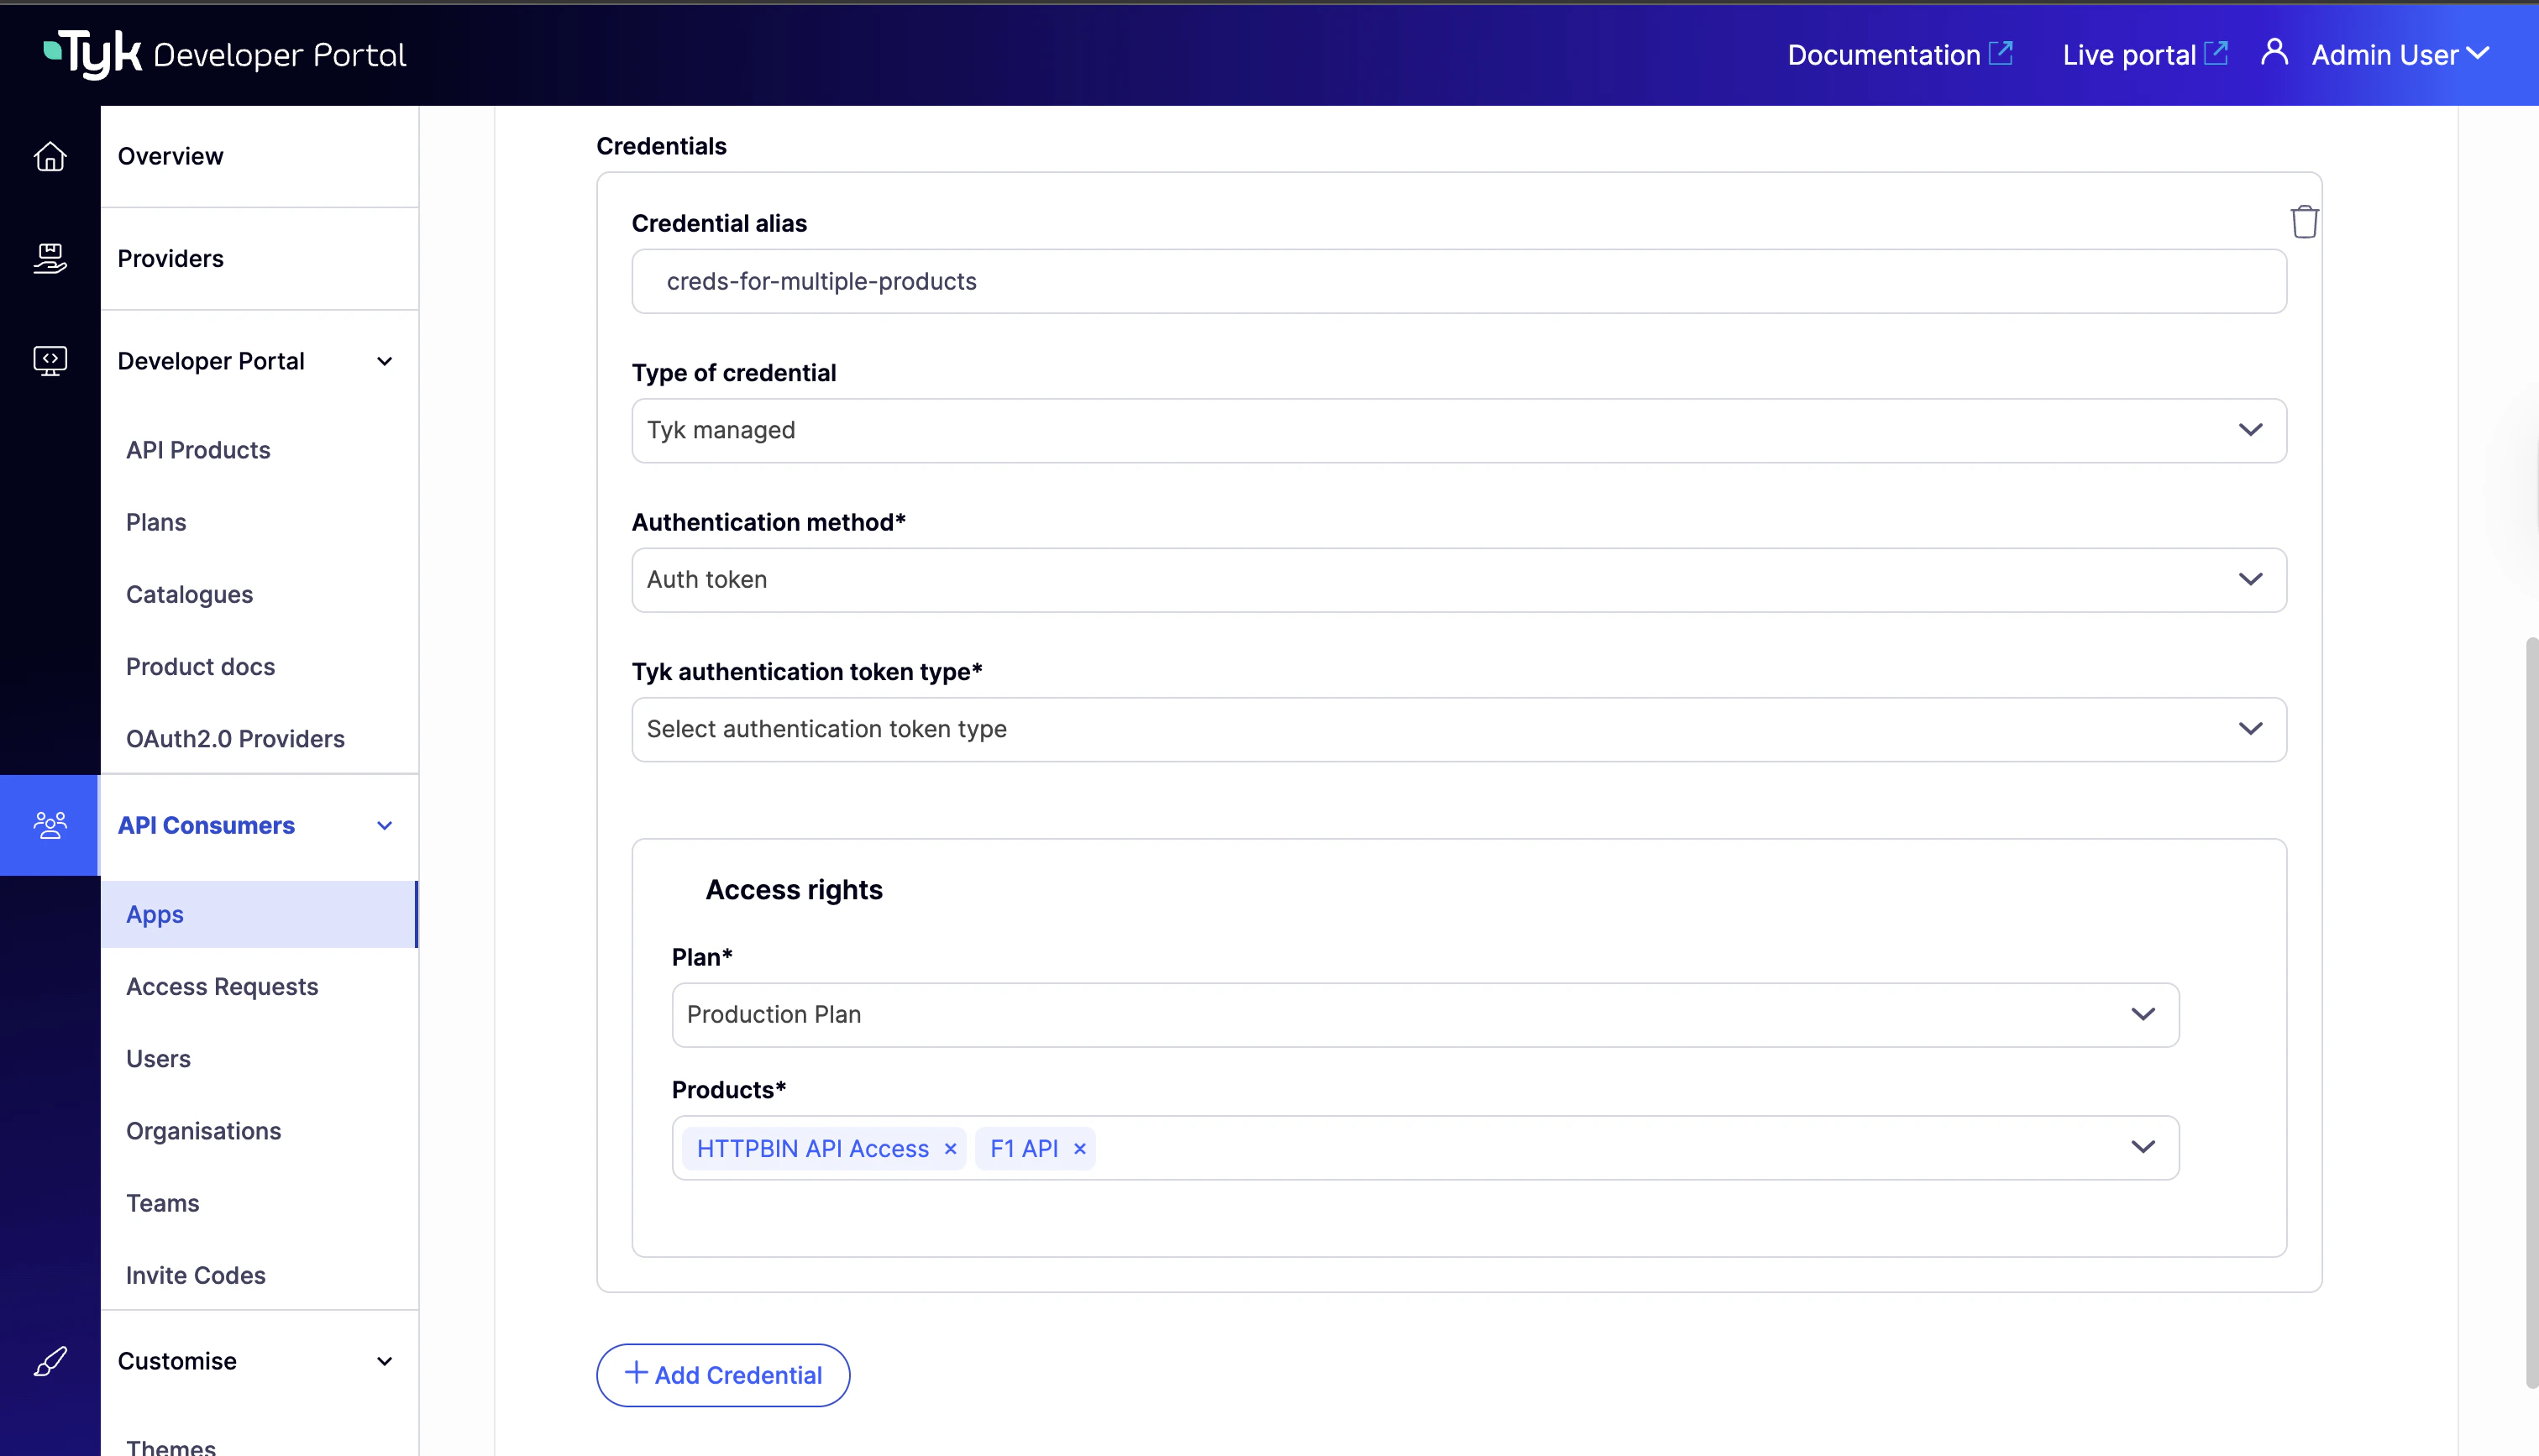Open the Developer Portal screen icon in sidebar
The image size is (2539, 1456).
pyautogui.click(x=50, y=360)
